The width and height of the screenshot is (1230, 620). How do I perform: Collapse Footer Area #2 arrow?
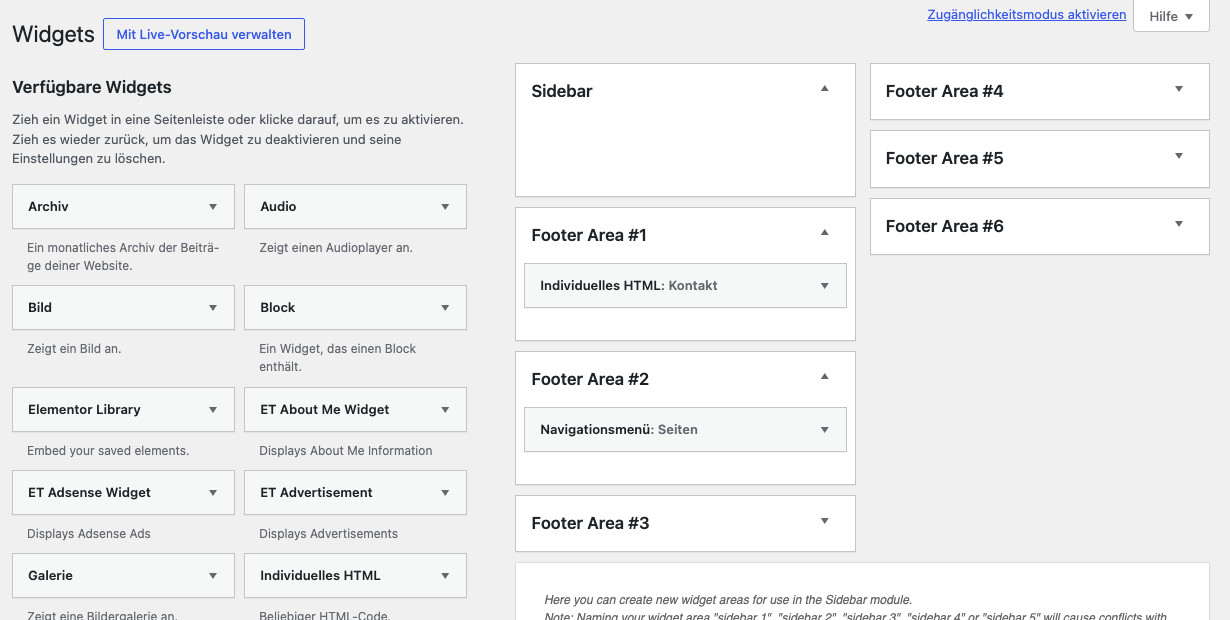(825, 377)
